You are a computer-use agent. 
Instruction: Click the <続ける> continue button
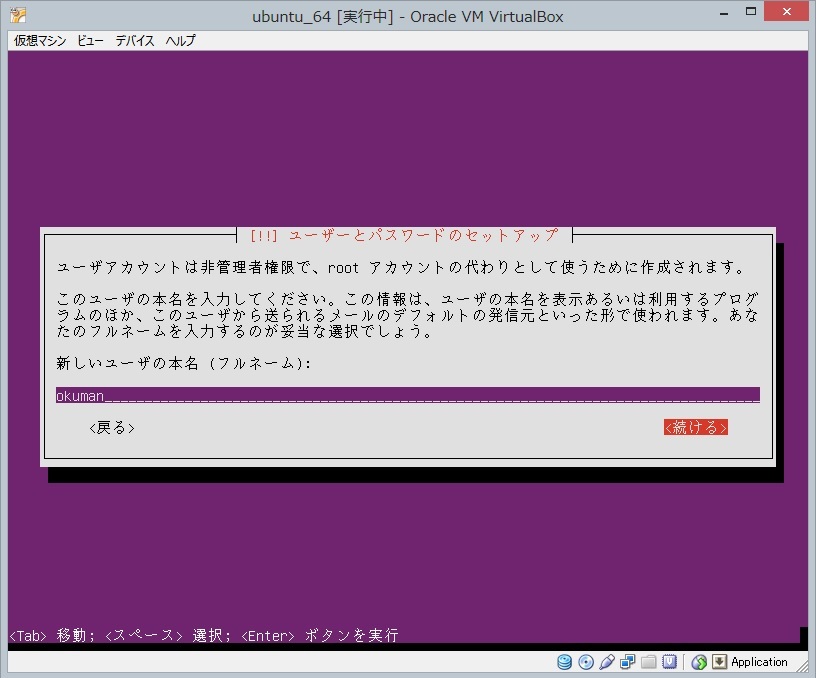click(x=696, y=427)
